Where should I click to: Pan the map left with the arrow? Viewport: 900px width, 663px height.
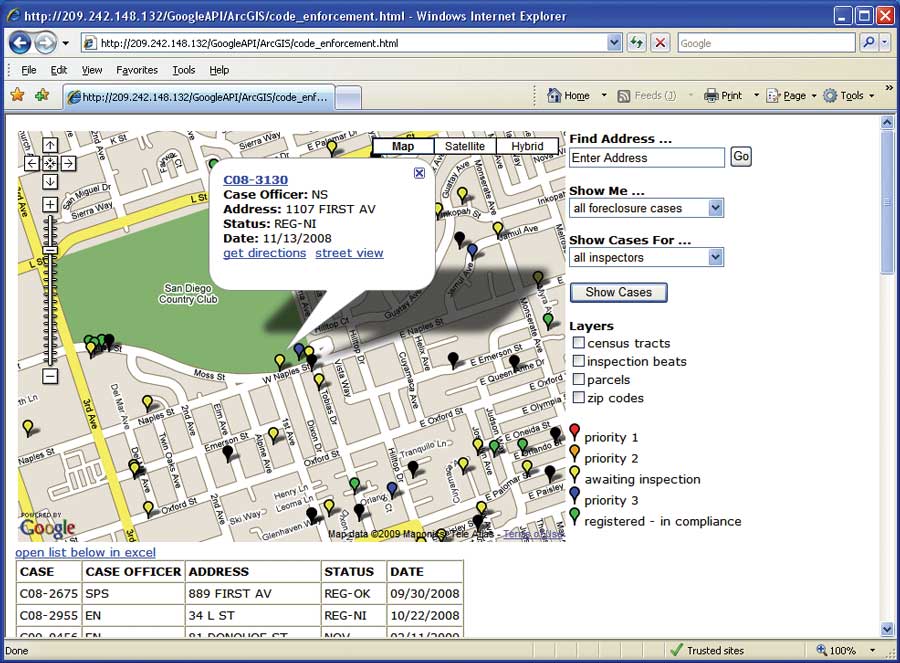point(32,164)
